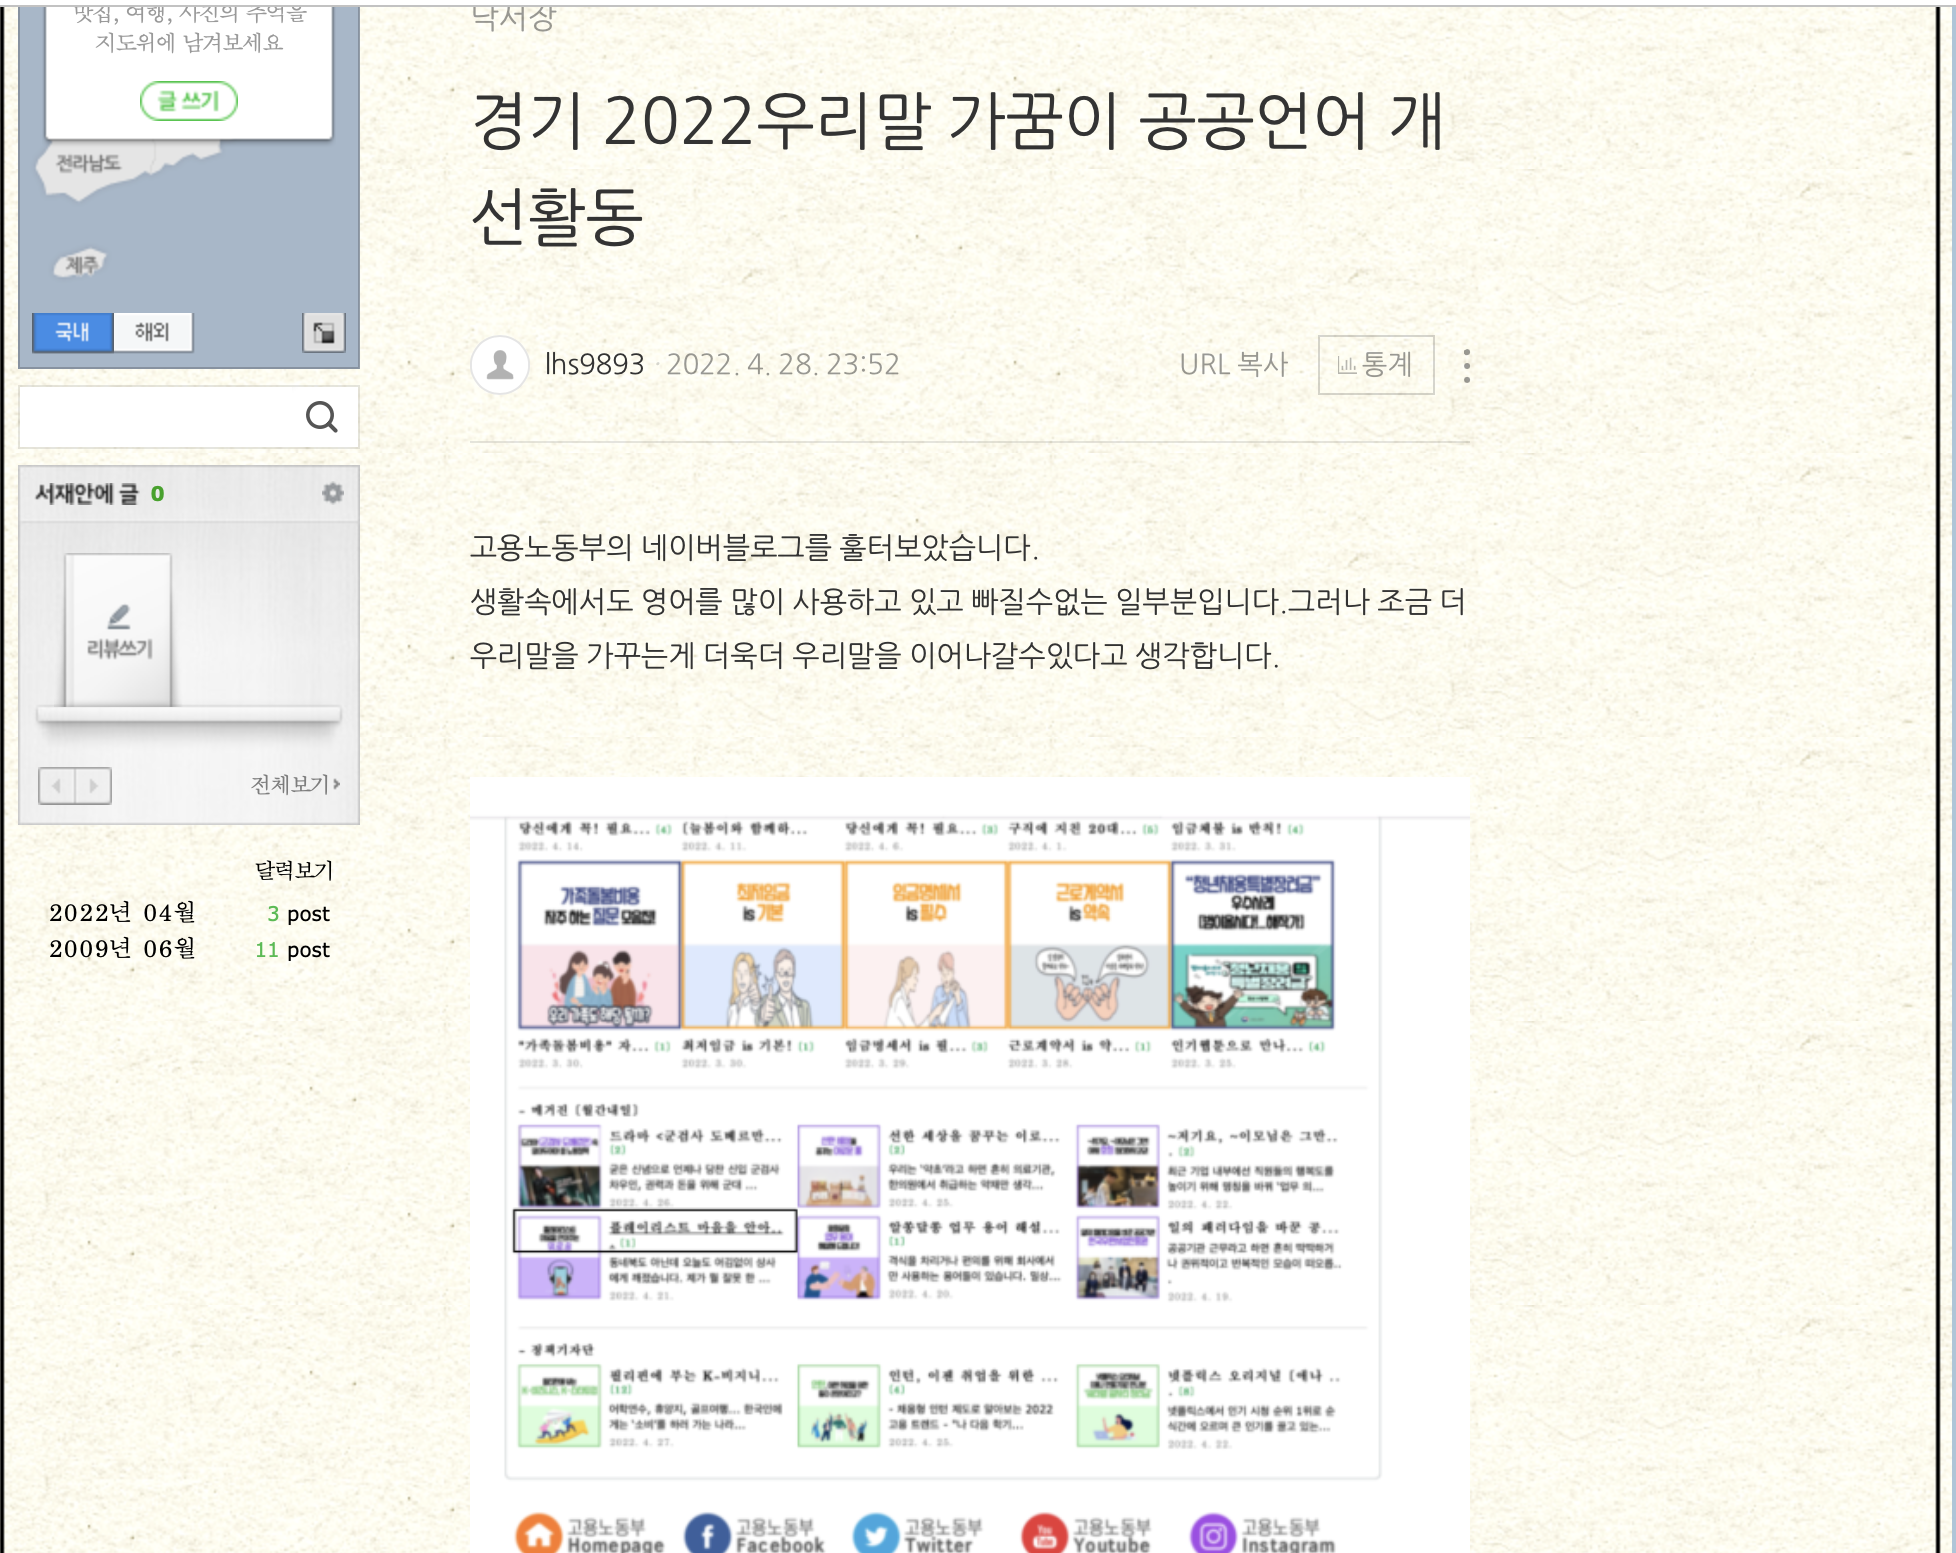Expand 전체보기 in the bookshelf
Image resolution: width=1956 pixels, height=1553 pixels.
click(x=295, y=785)
